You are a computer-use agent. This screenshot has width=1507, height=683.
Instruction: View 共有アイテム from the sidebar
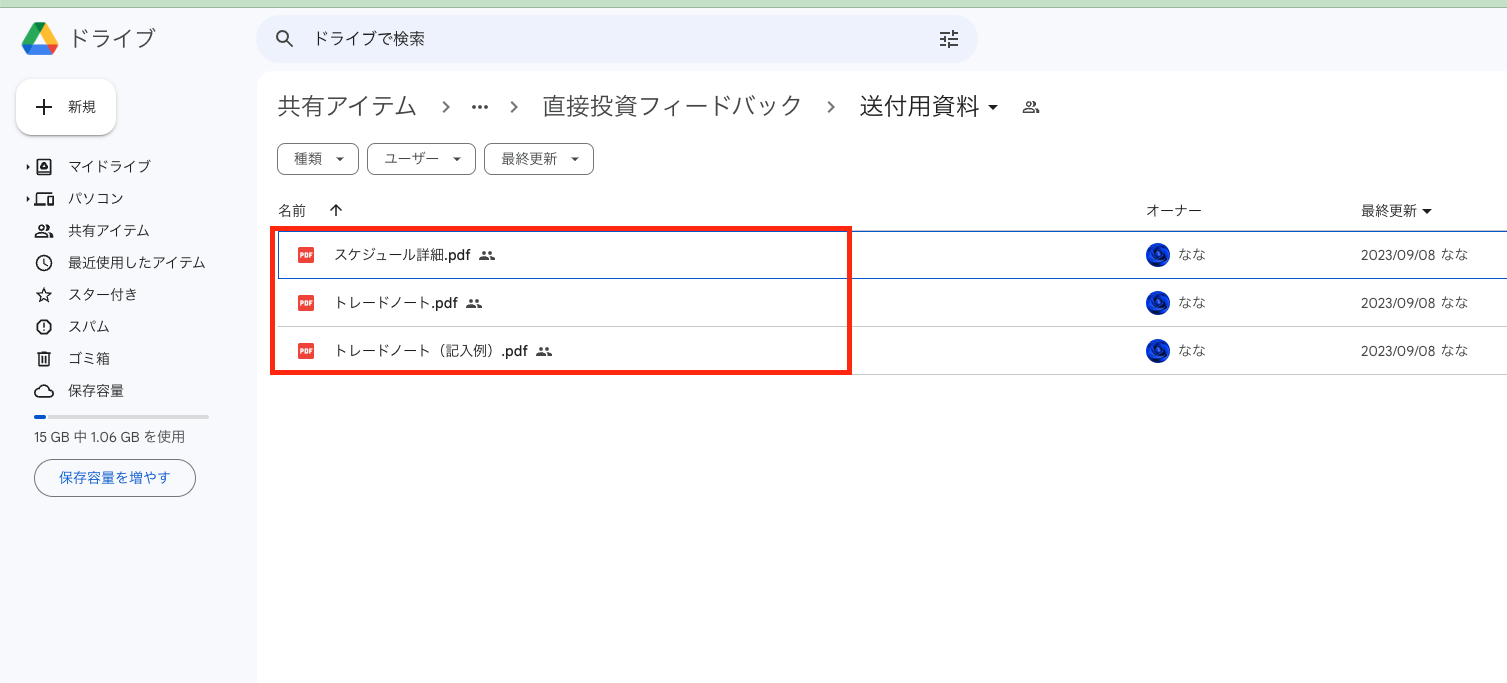[x=107, y=230]
